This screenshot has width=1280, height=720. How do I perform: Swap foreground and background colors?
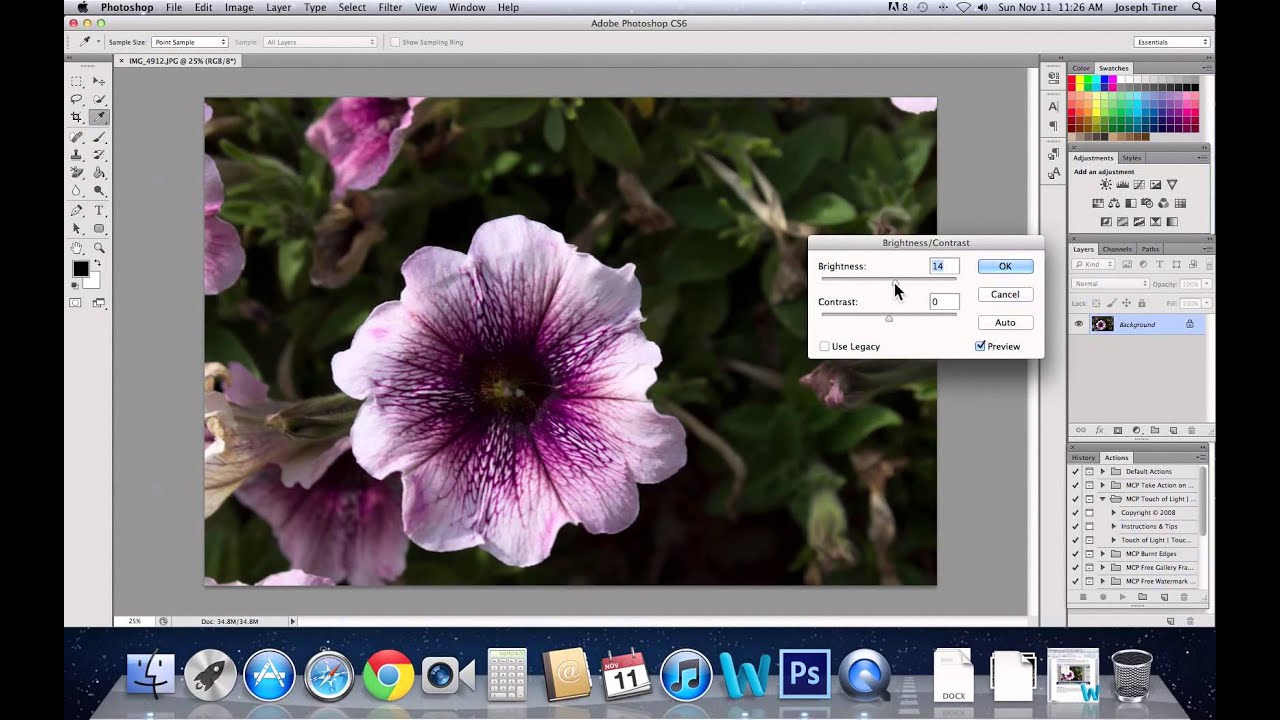click(x=97, y=263)
